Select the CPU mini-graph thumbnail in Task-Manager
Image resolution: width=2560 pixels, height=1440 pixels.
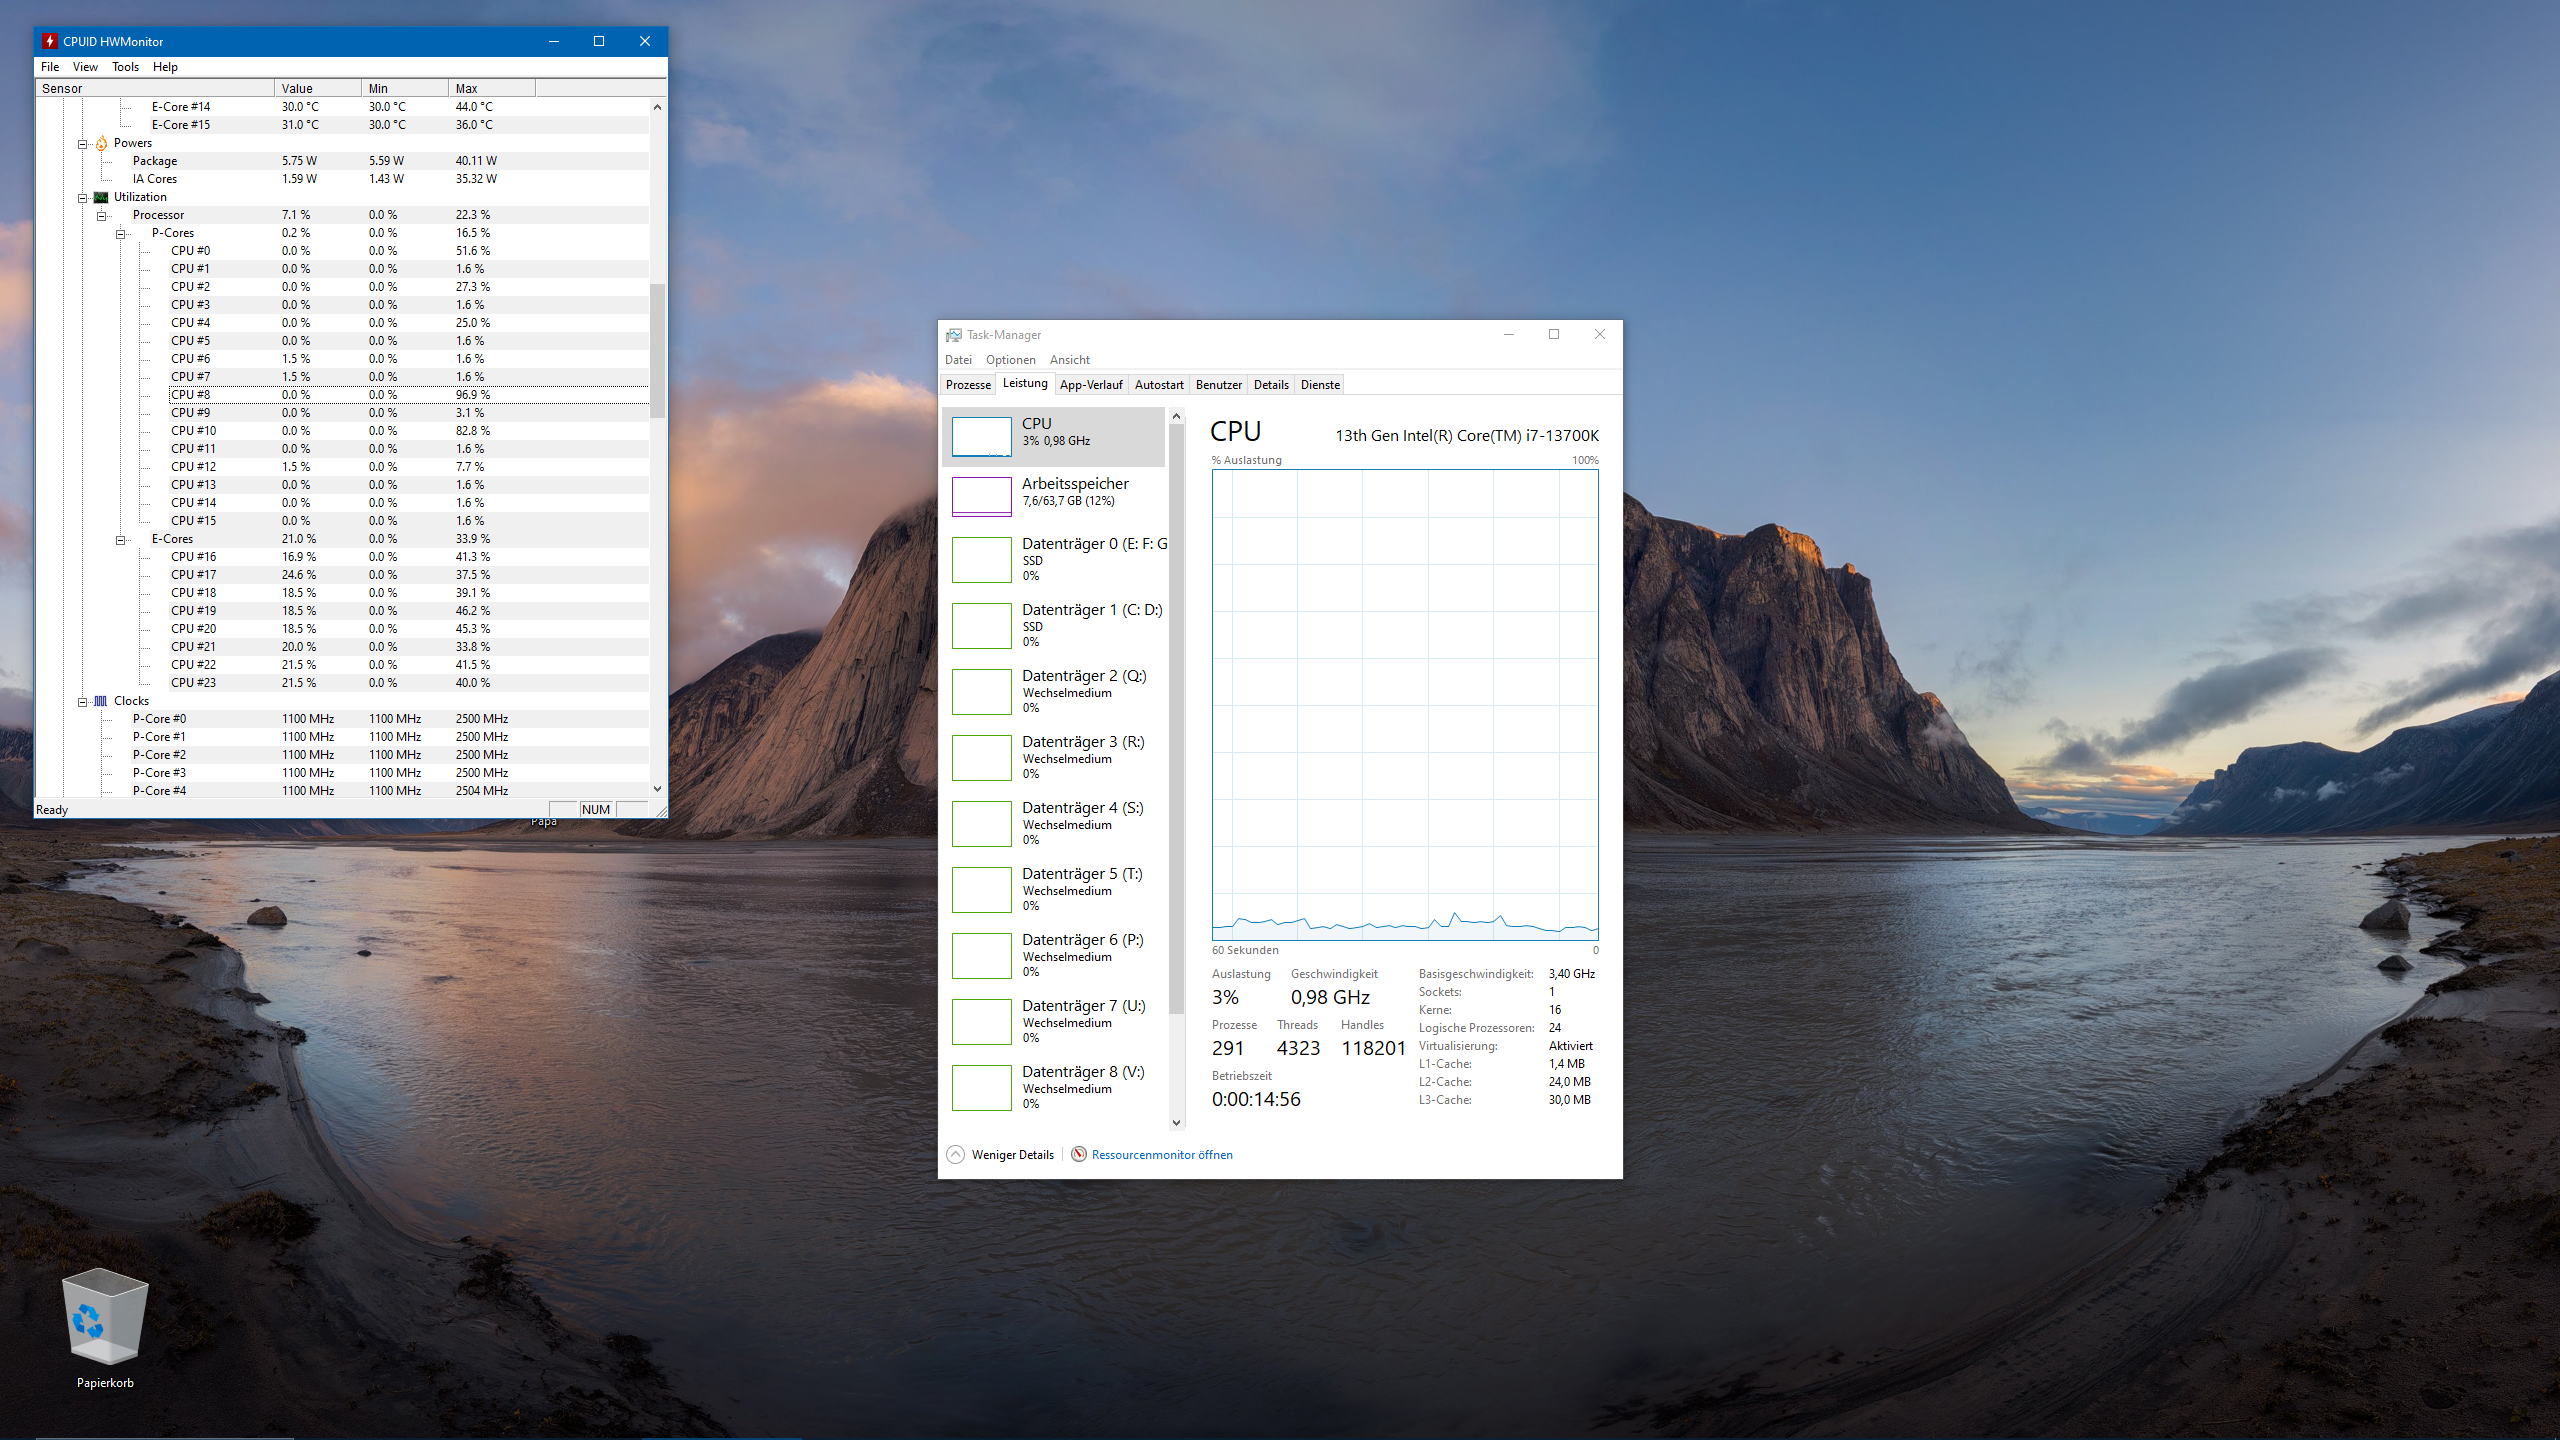tap(981, 437)
